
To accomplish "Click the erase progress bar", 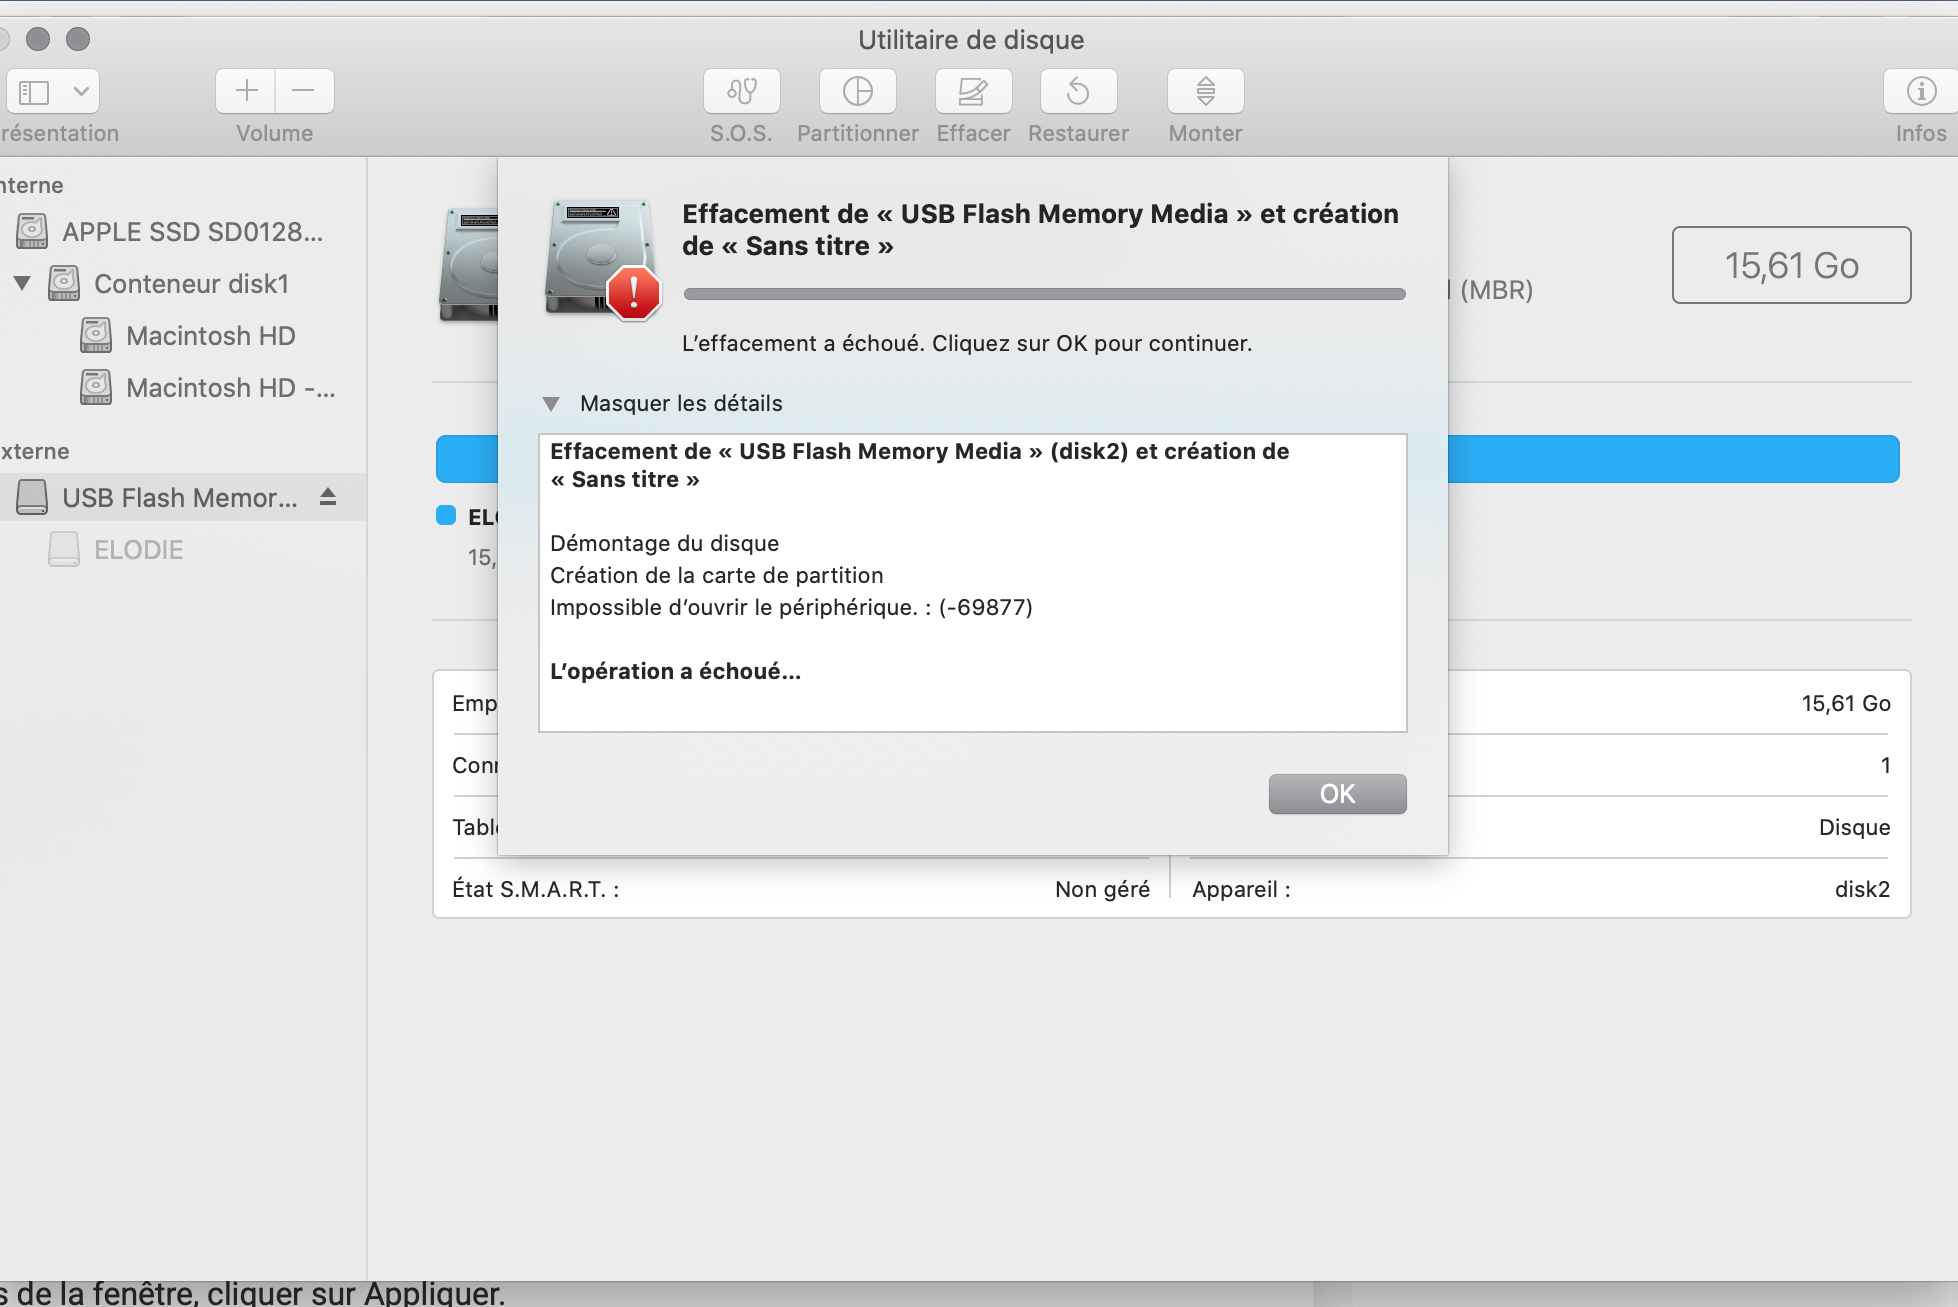I will tap(1044, 294).
